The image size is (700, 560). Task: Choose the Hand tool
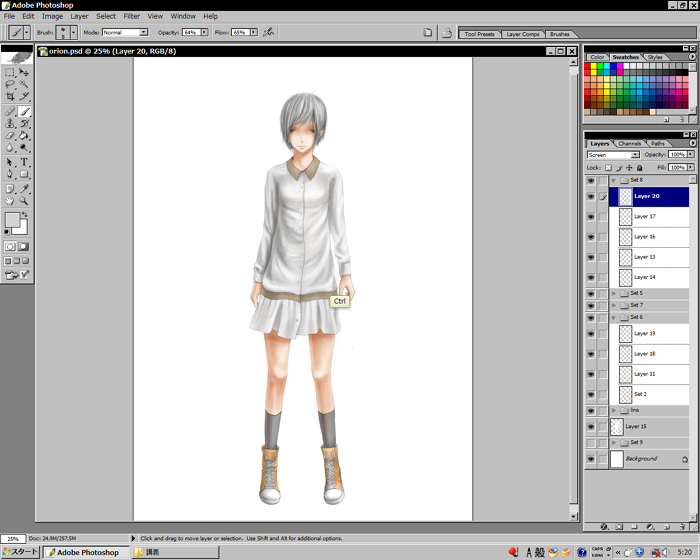(x=10, y=200)
